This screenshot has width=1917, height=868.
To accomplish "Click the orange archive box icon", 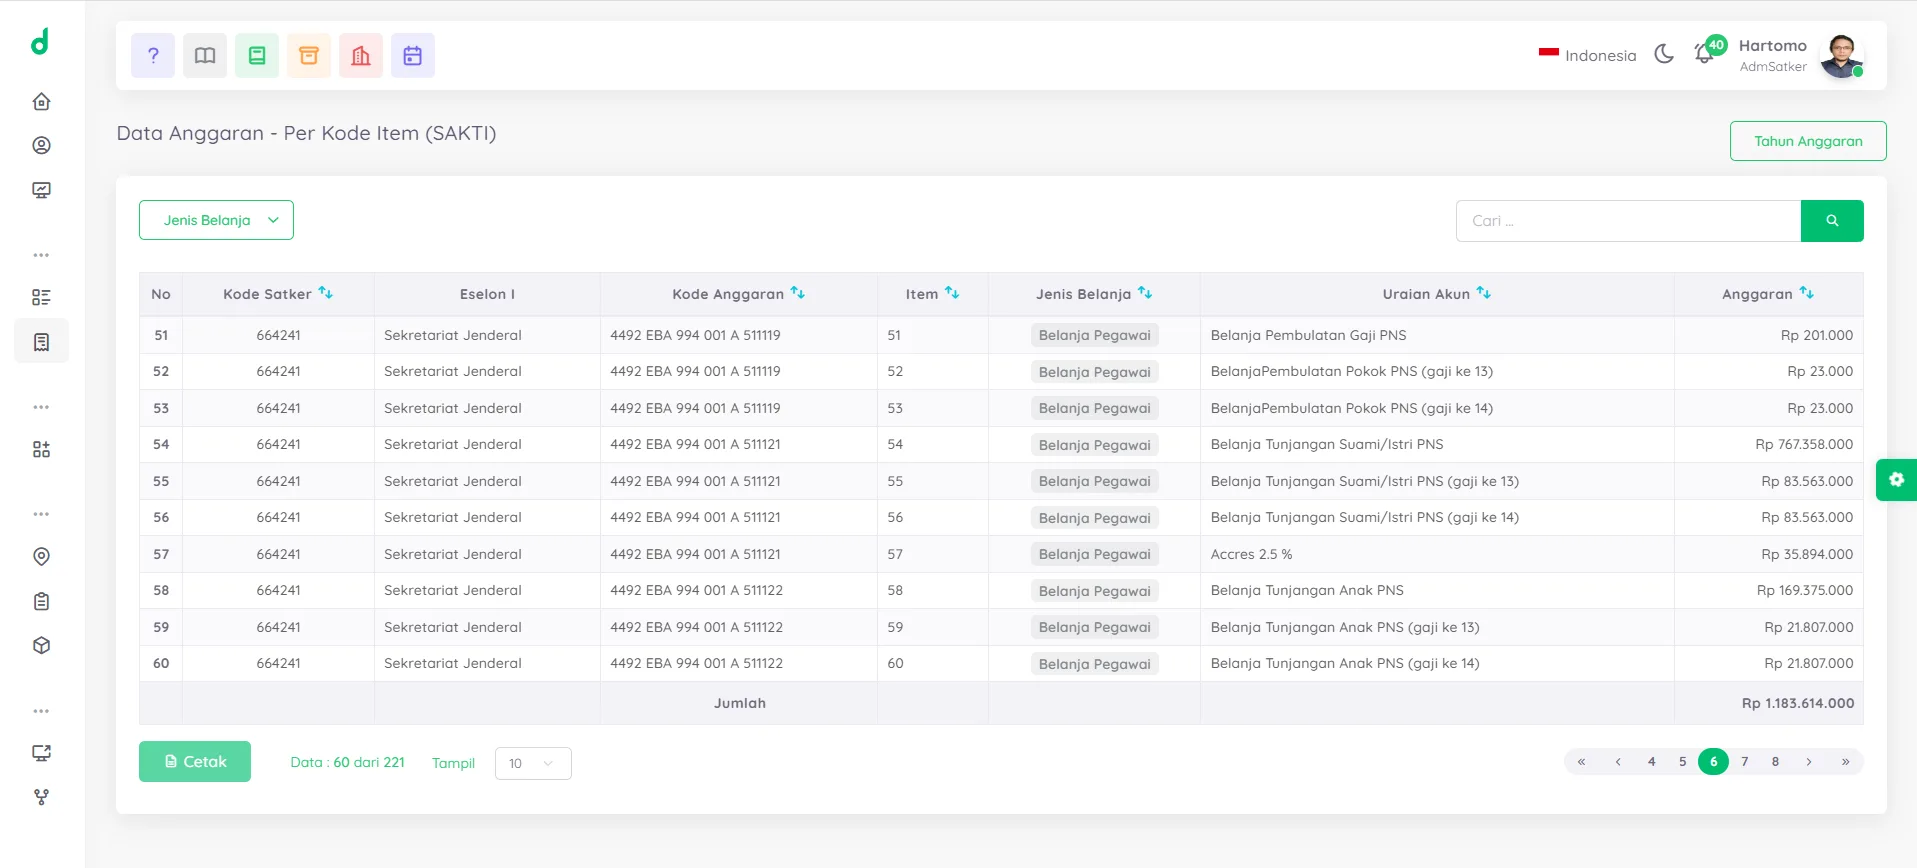I will (309, 56).
